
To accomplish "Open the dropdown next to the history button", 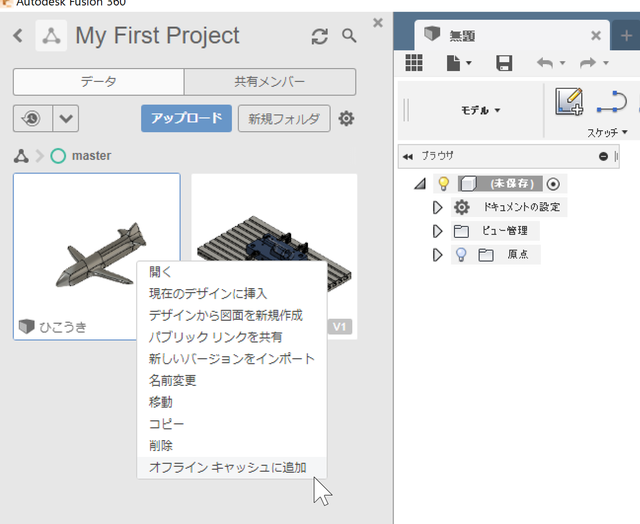I will pos(66,118).
